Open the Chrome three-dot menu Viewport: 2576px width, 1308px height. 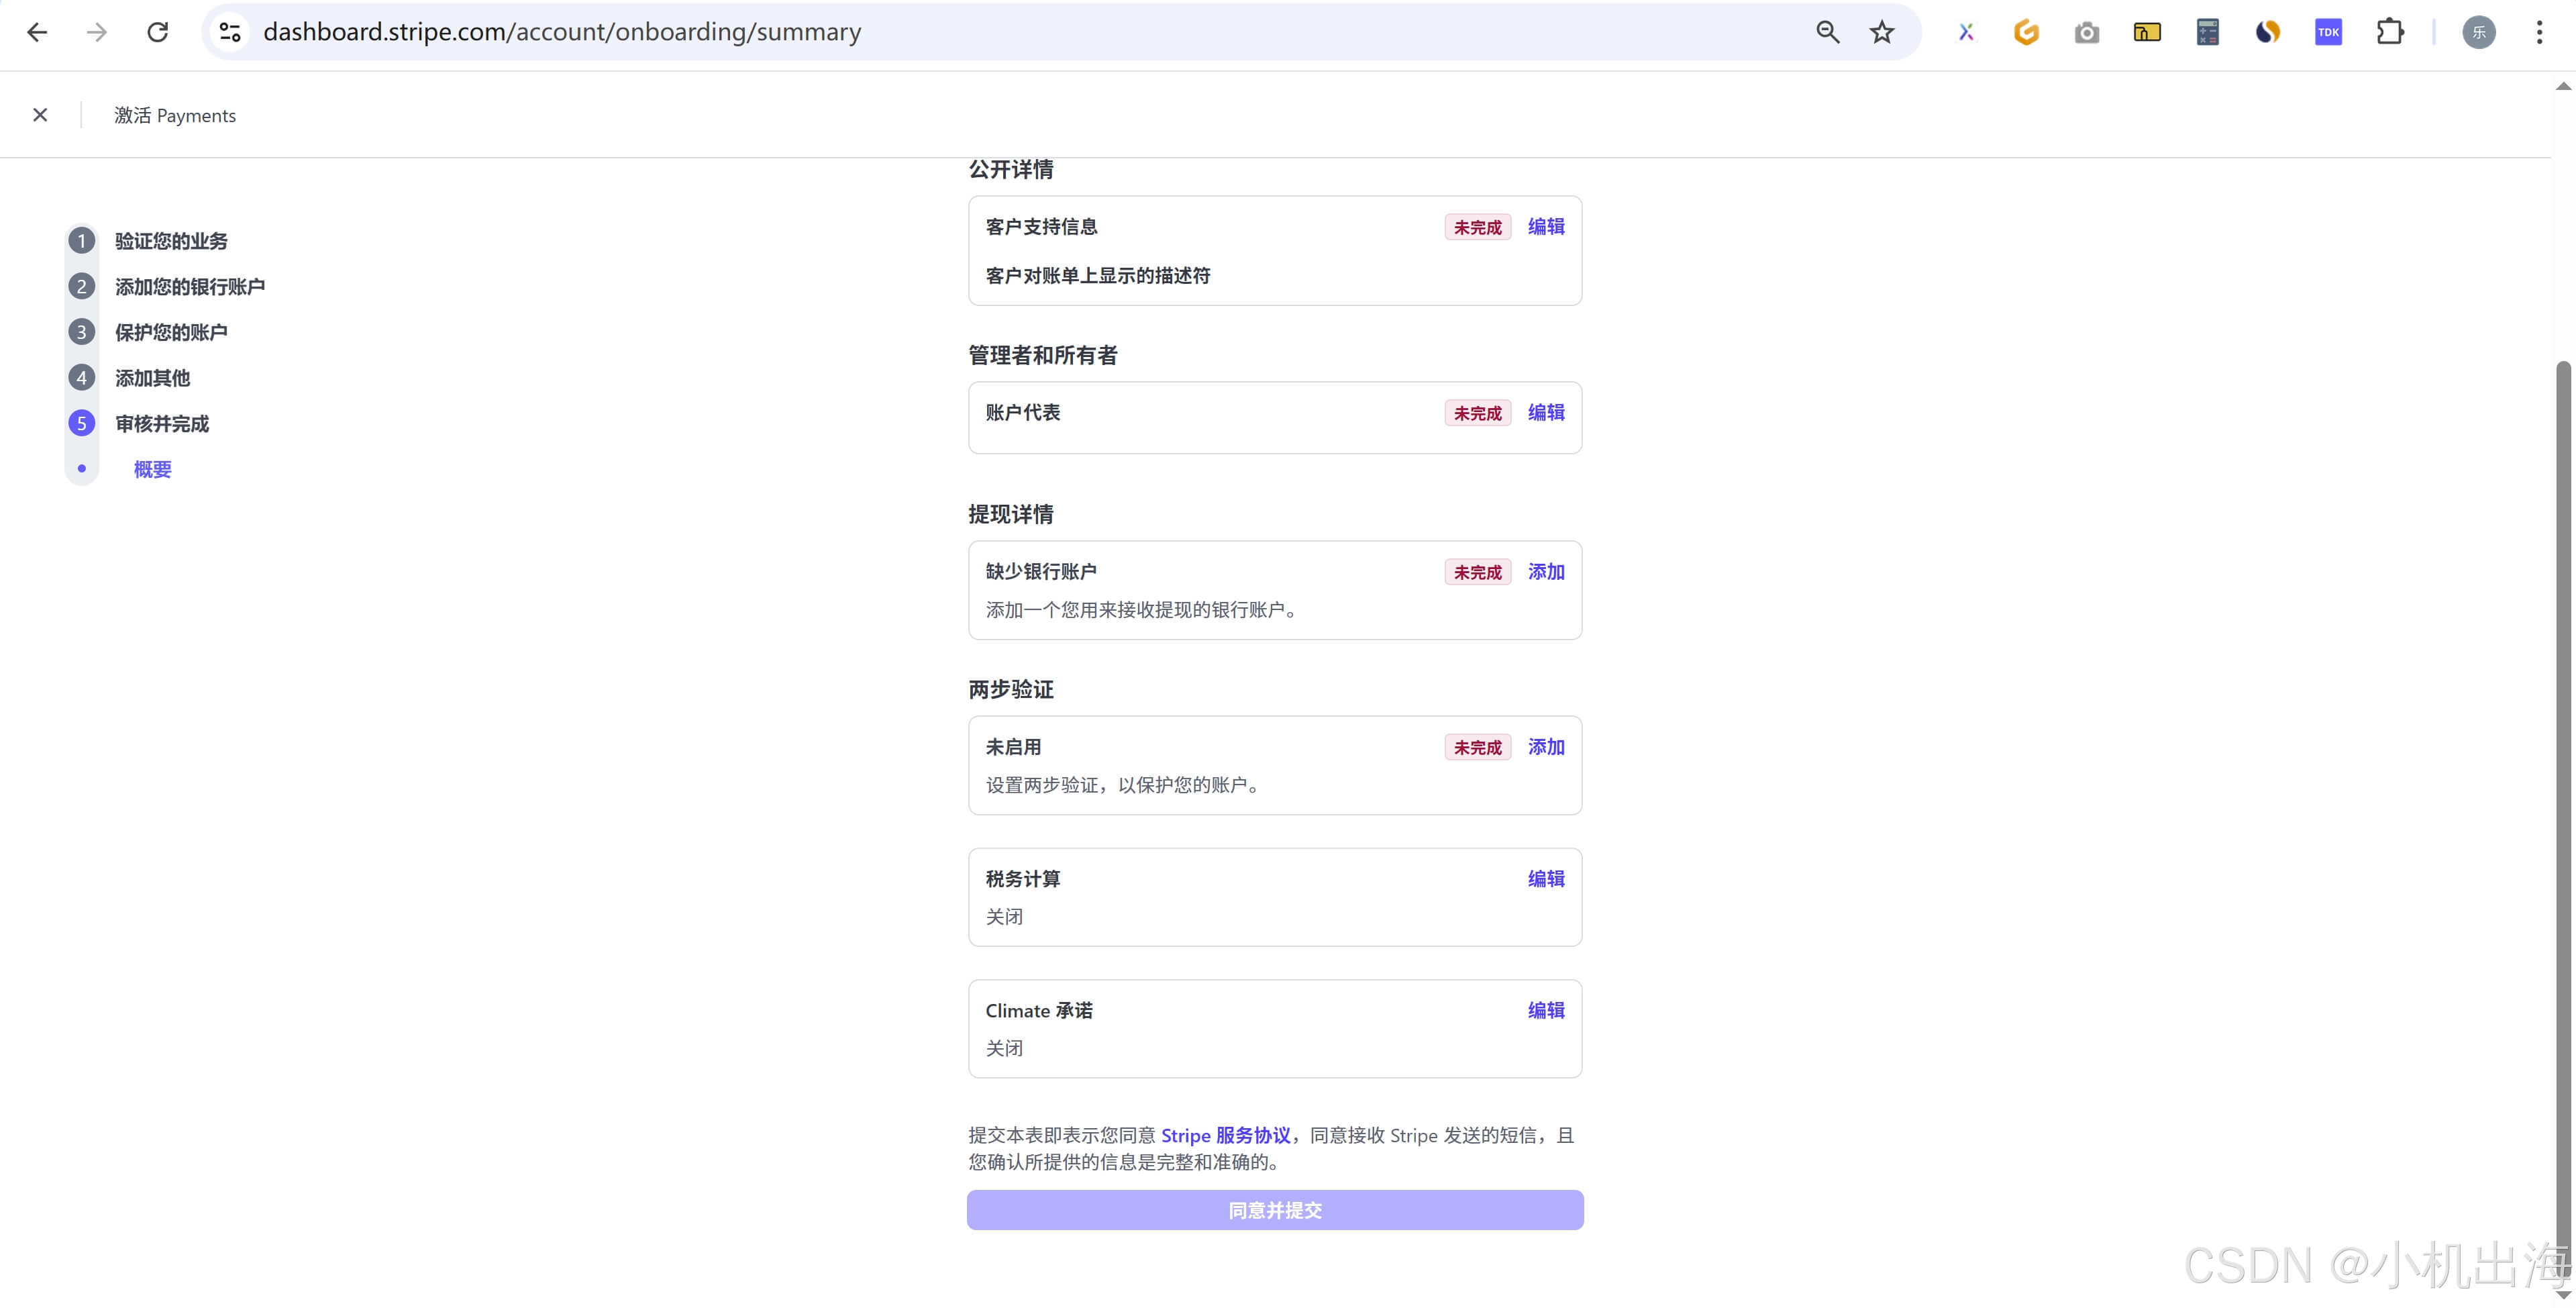click(2539, 32)
